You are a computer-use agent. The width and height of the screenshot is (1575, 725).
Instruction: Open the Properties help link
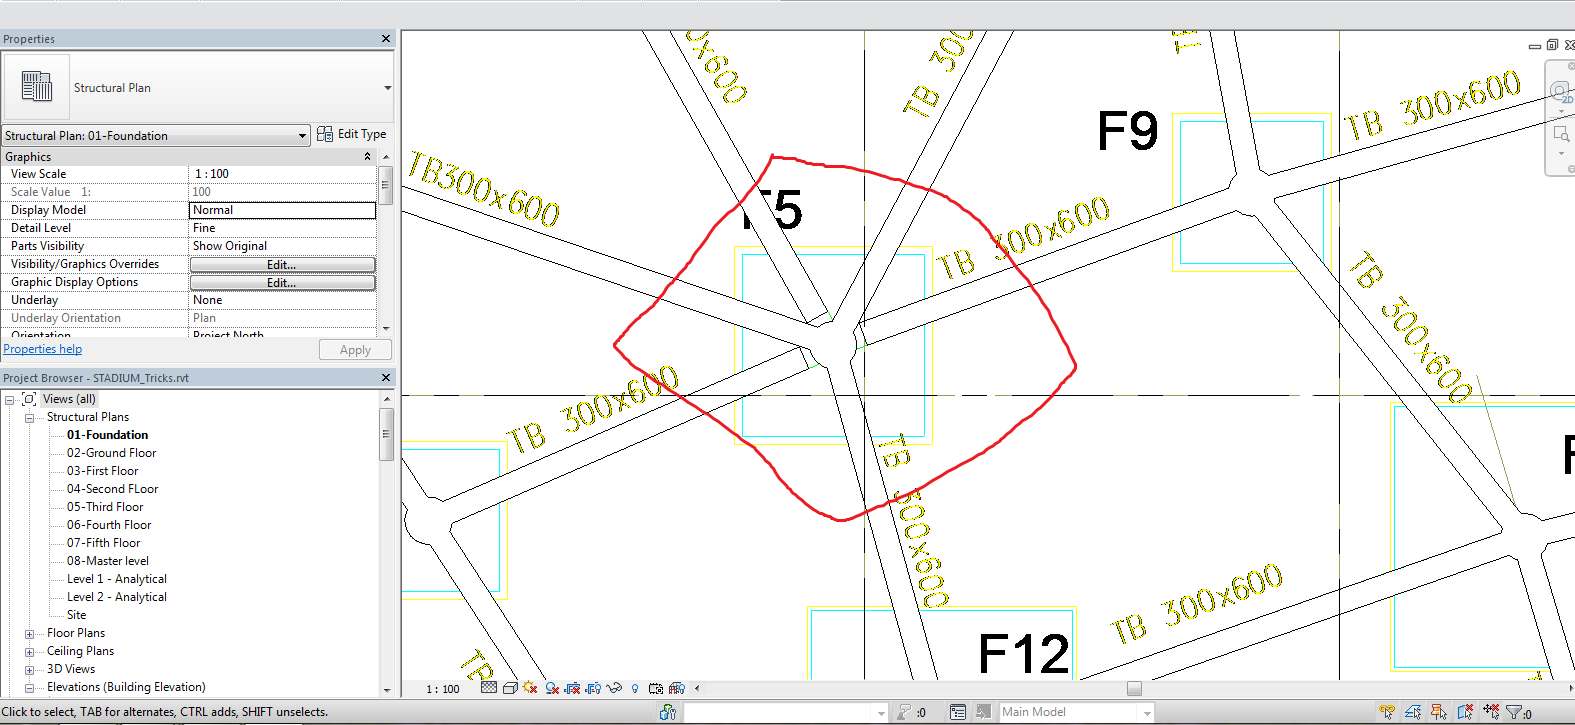click(x=43, y=349)
